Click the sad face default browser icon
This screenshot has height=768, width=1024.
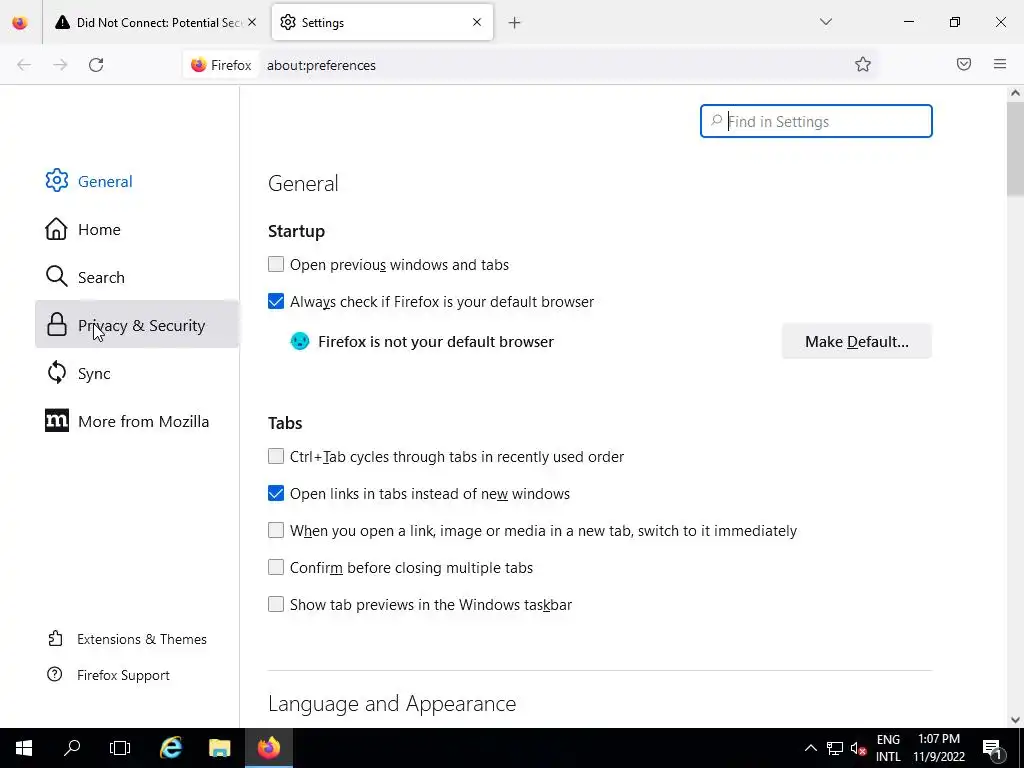[300, 341]
